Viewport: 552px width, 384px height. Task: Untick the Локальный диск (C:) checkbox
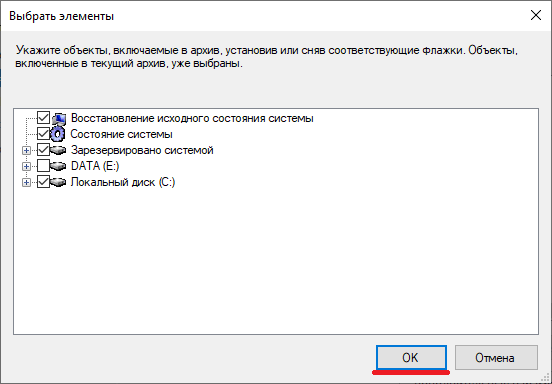pos(43,182)
